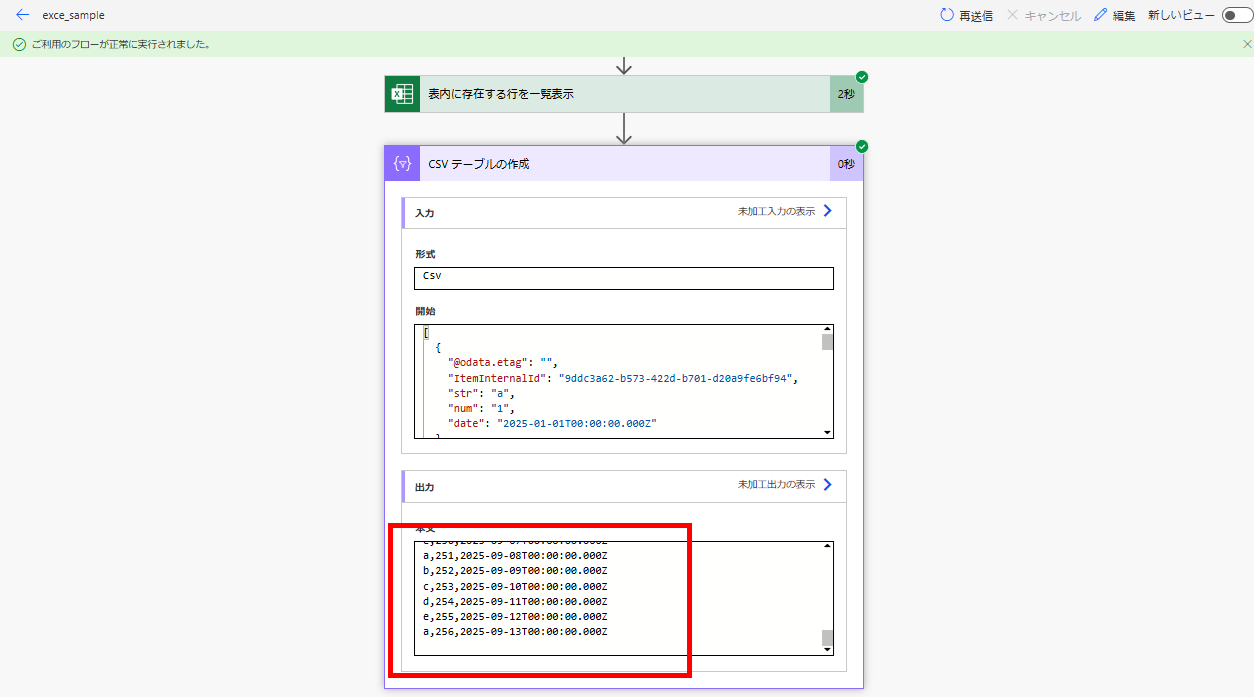The image size is (1254, 697).
Task: Toggle the 新しいビュー switch
Action: click(x=1237, y=15)
